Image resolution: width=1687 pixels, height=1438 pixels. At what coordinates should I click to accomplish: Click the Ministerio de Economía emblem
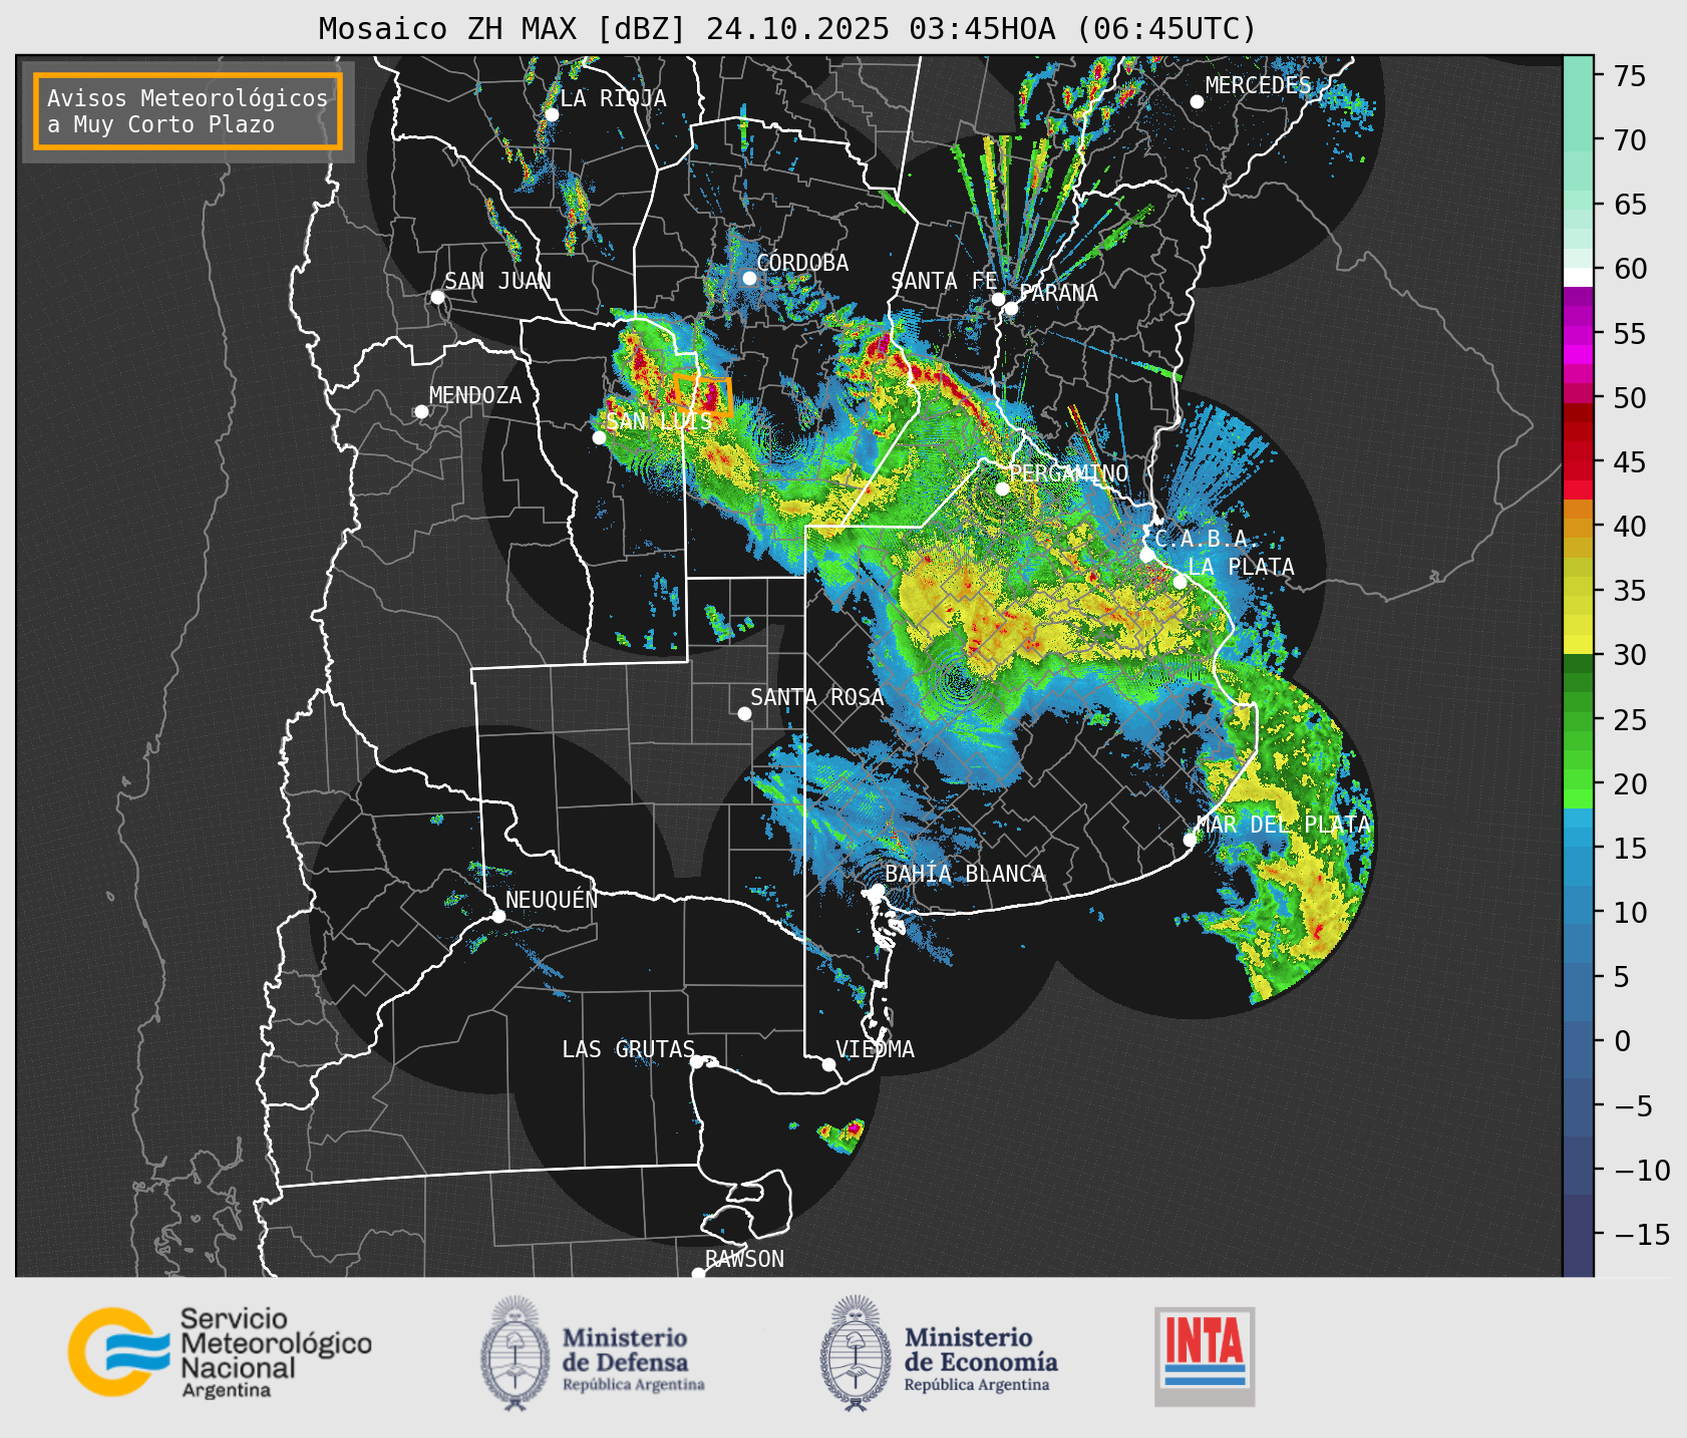click(x=856, y=1353)
